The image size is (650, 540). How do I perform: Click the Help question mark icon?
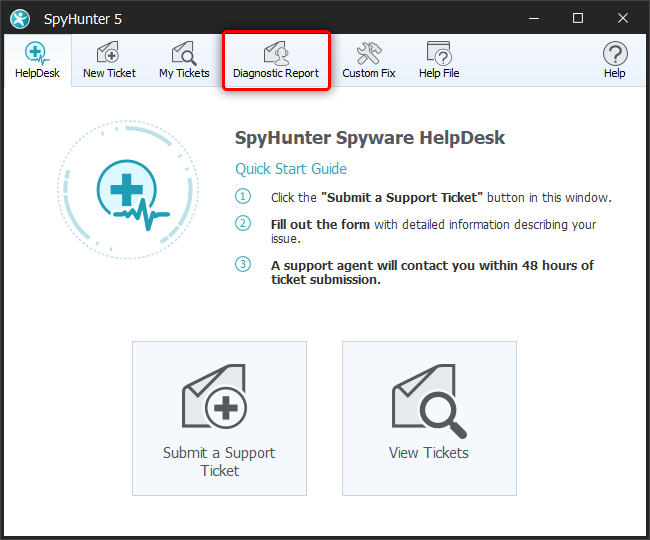click(614, 60)
